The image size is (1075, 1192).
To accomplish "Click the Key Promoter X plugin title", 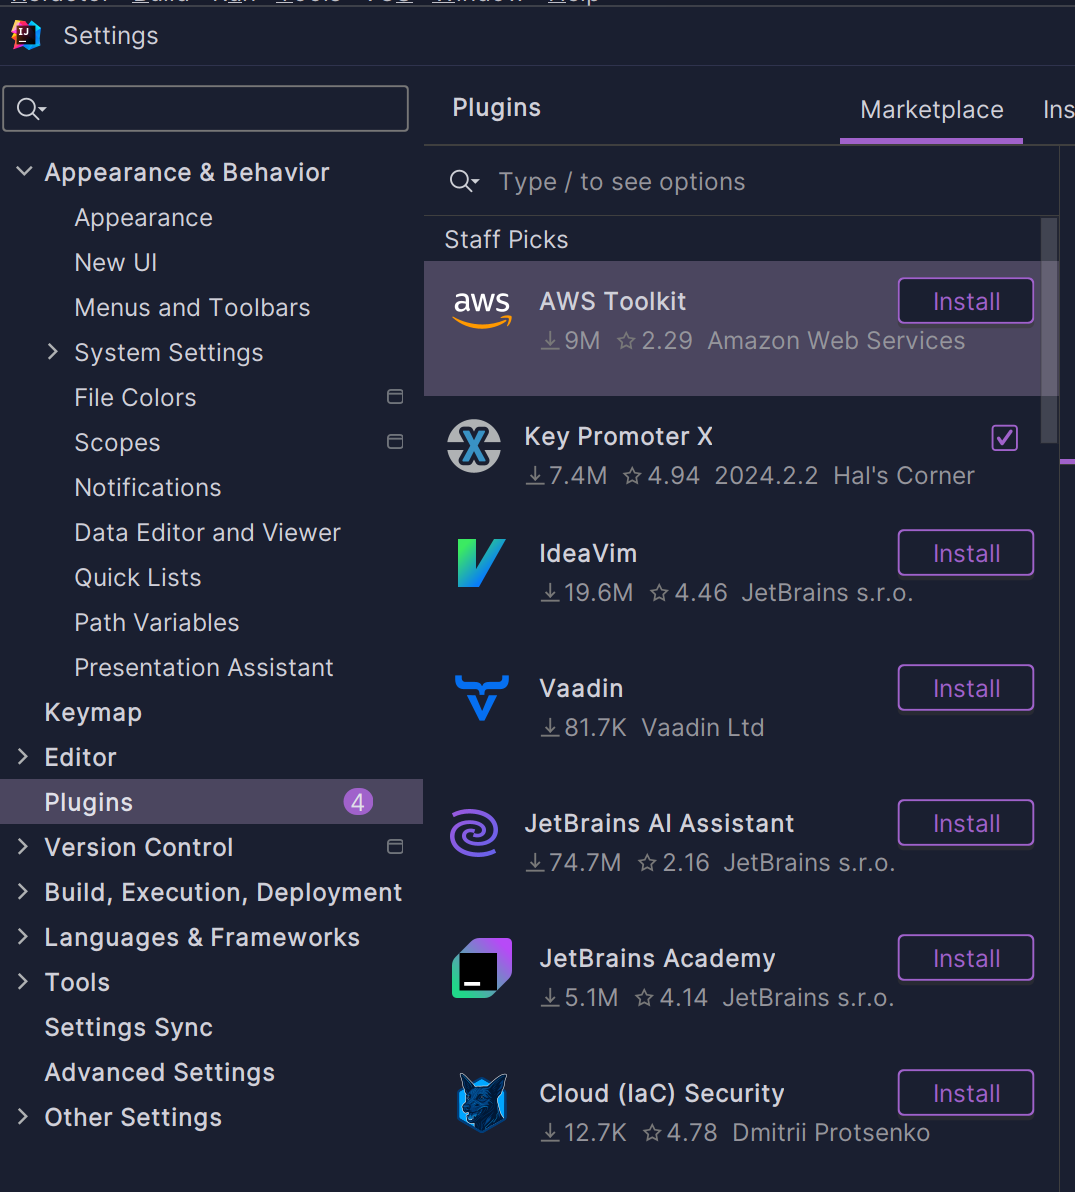I will tap(618, 436).
